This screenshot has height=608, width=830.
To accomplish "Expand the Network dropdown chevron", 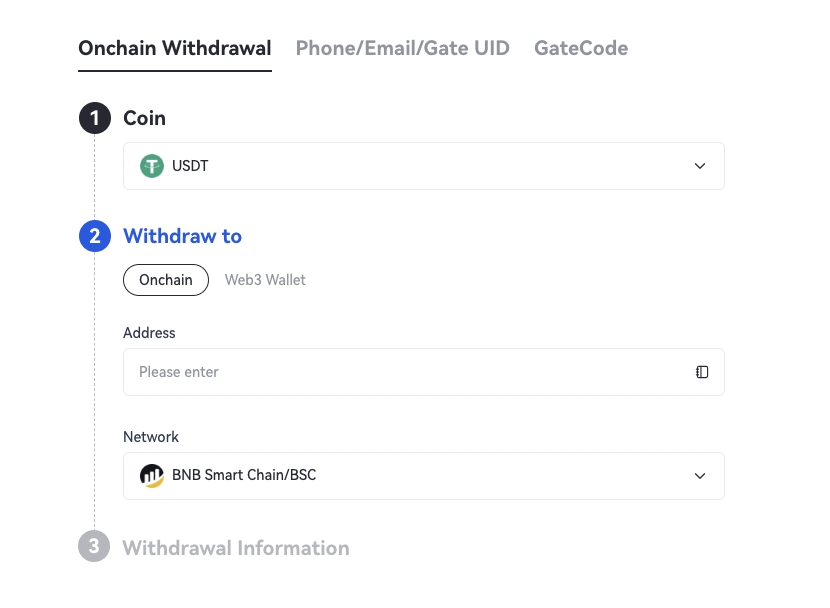I will 700,476.
